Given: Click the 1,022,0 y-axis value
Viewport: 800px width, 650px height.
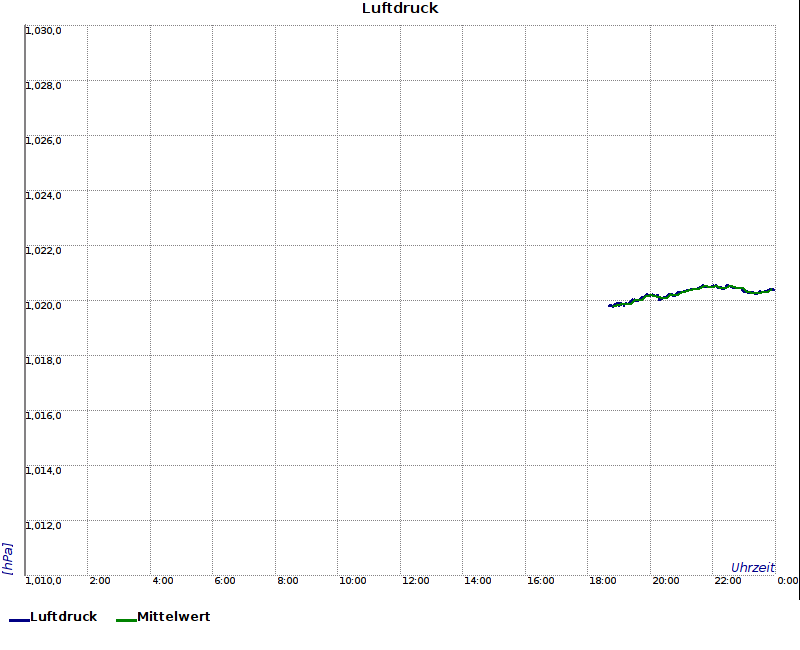Looking at the screenshot, I should coord(43,251).
